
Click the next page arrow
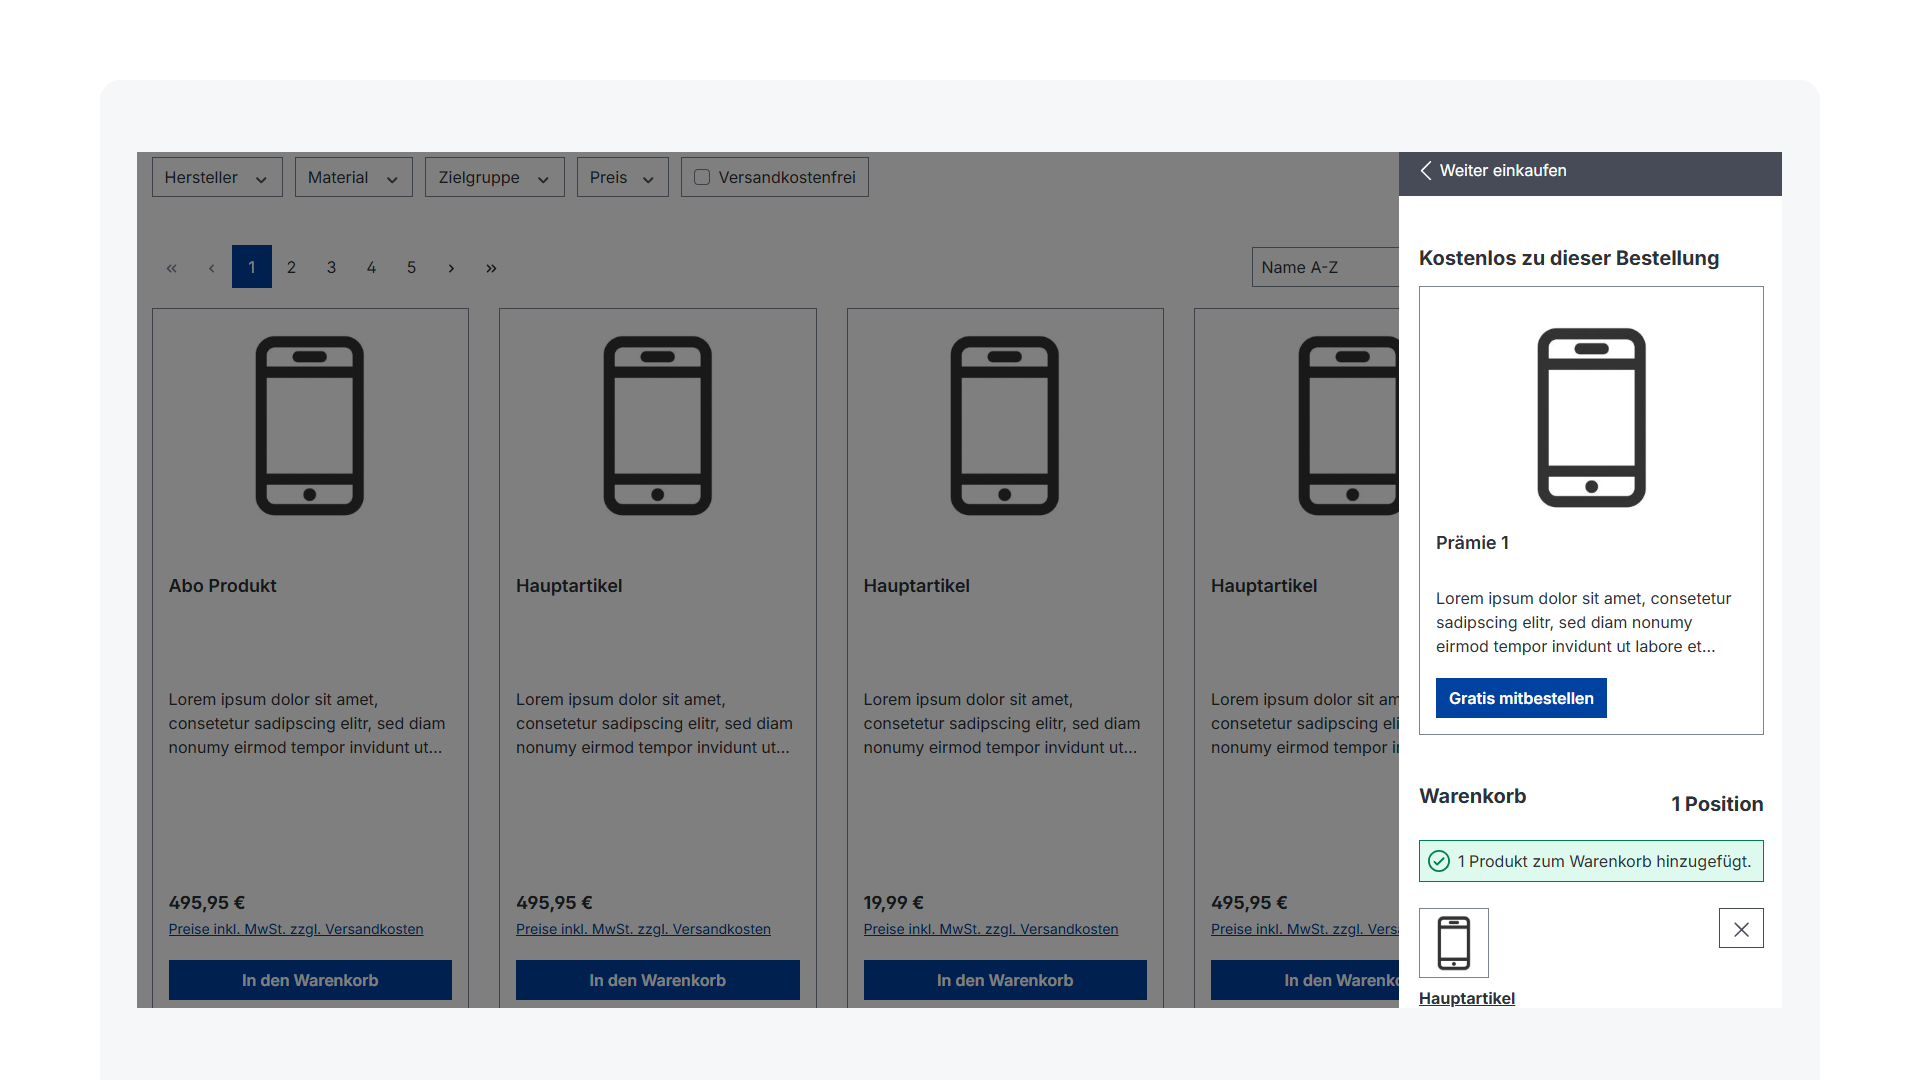[451, 268]
